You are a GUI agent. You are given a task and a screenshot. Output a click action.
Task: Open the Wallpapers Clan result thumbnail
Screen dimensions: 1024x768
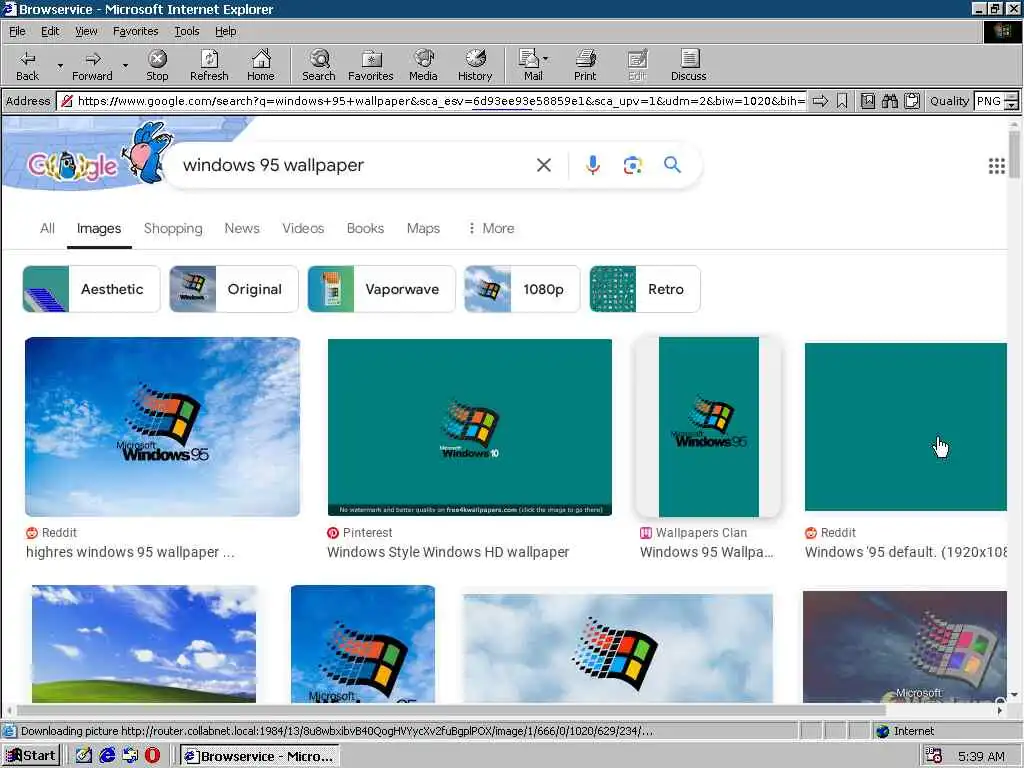(x=709, y=427)
